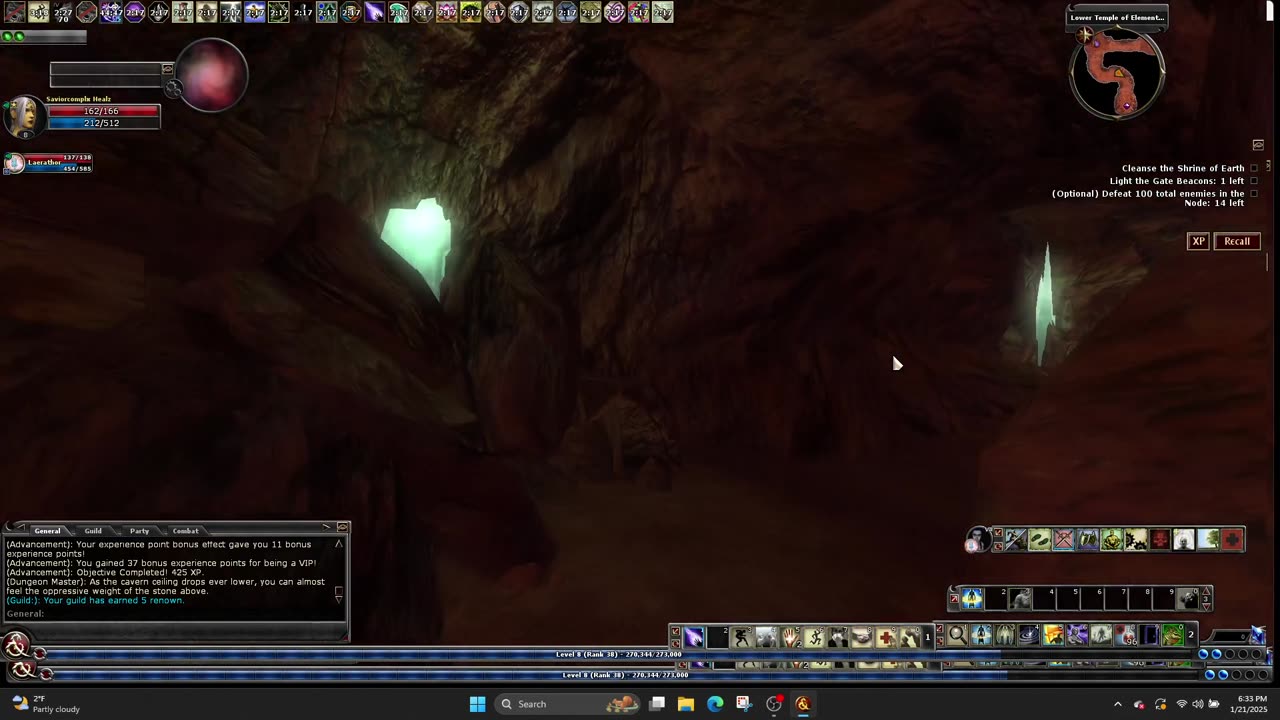Cast the purple figure spell in hotbar 2
The height and width of the screenshot is (720, 1280).
click(1077, 634)
